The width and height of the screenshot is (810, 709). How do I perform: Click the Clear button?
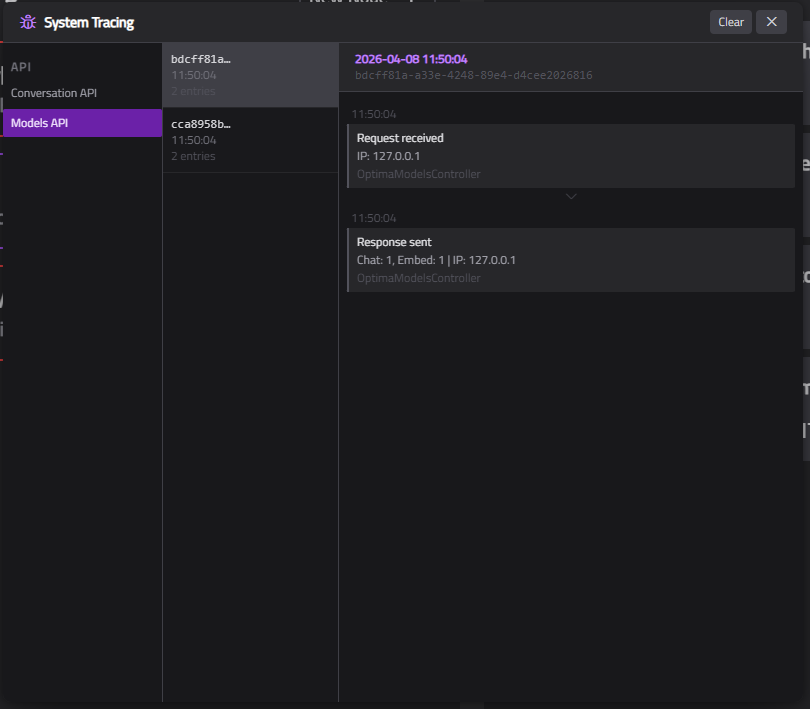pos(730,22)
